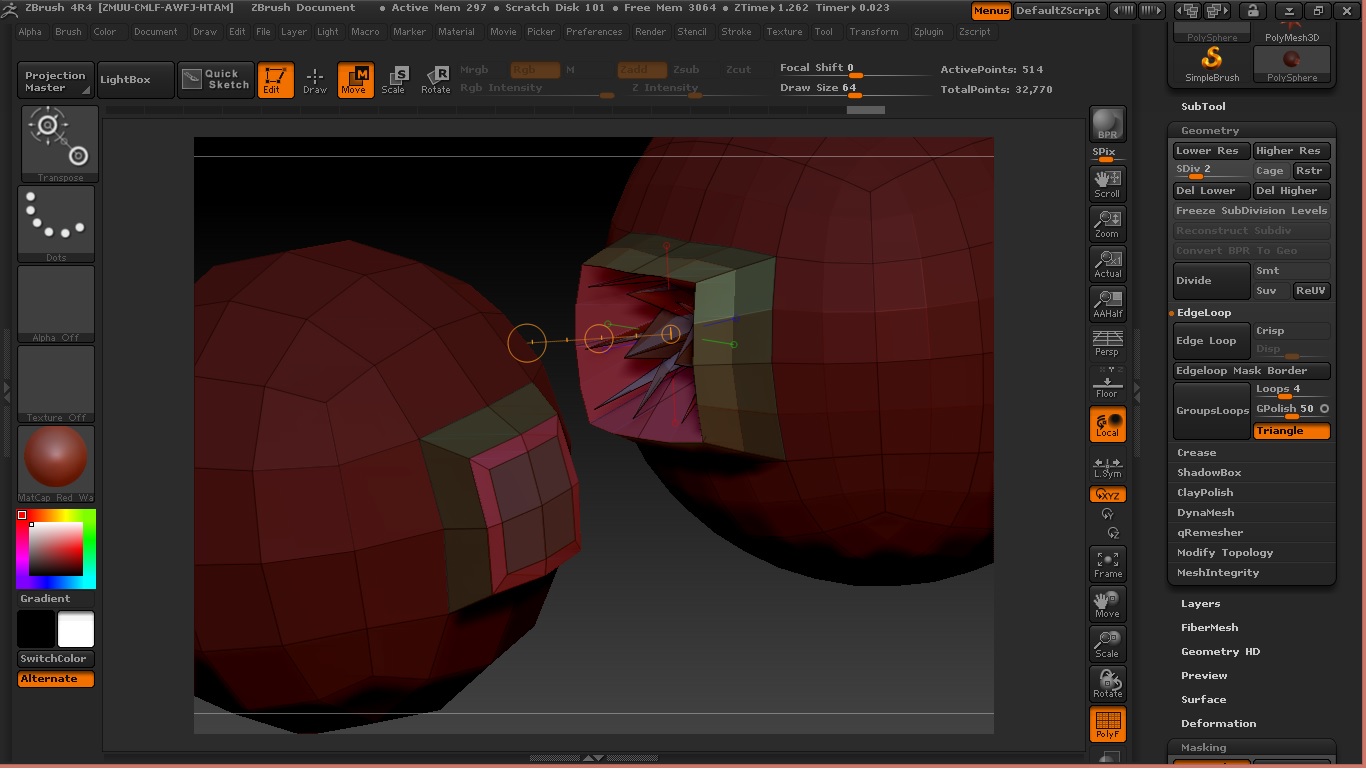Expand the FiberMesh section
This screenshot has width=1366, height=782.
click(x=1209, y=628)
